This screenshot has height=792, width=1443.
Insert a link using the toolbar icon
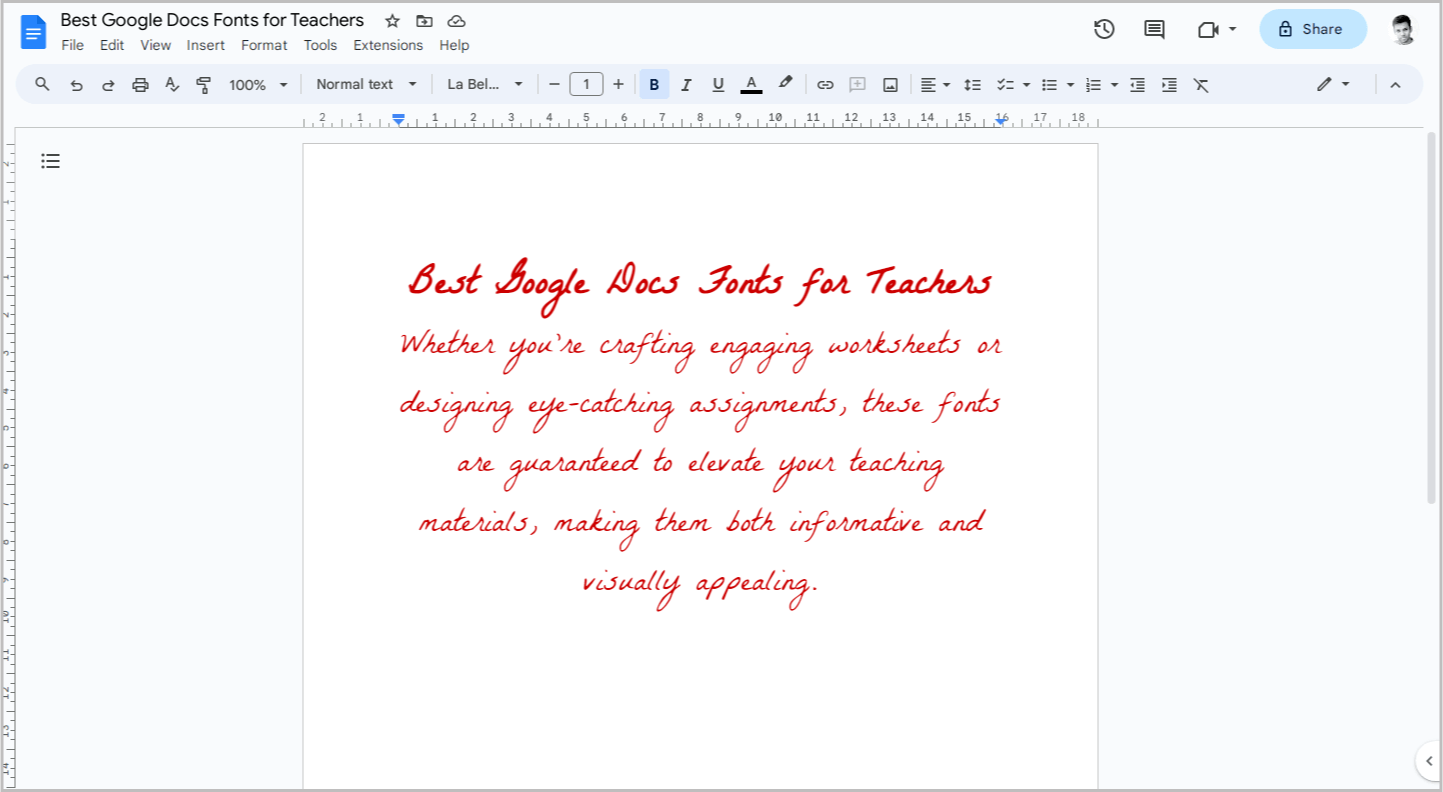825,84
